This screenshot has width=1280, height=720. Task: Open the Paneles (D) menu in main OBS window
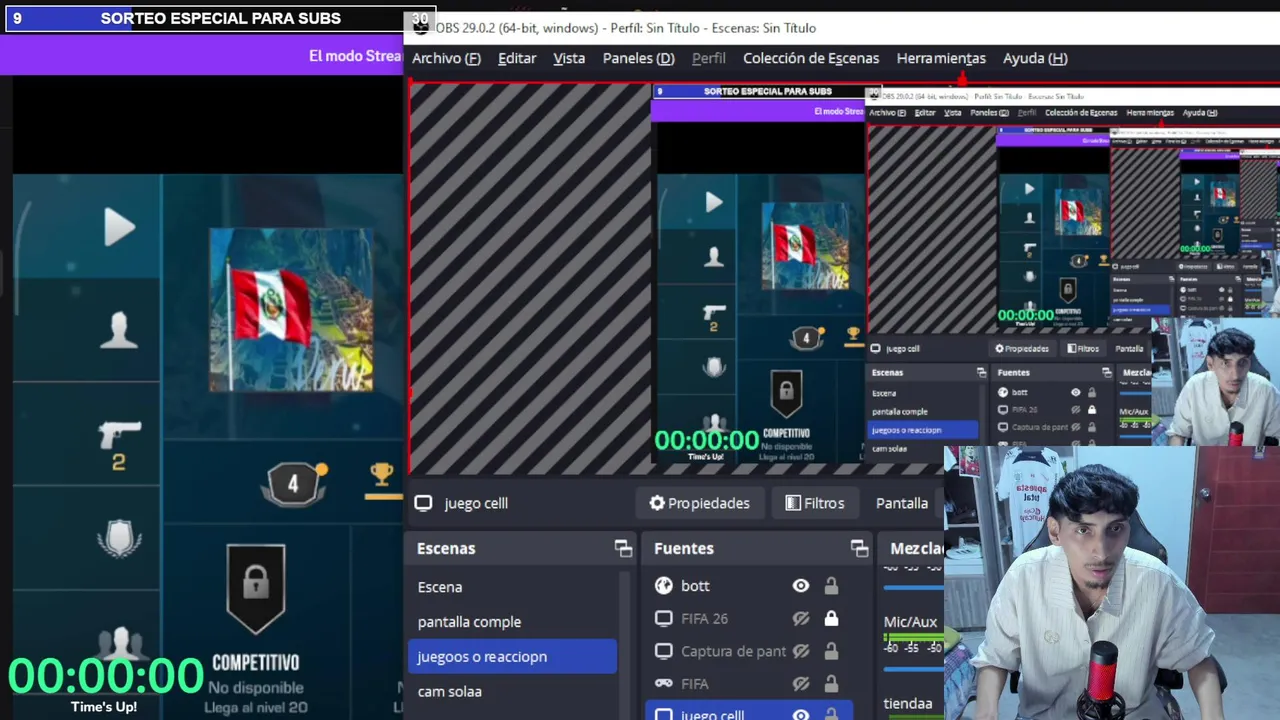point(638,58)
